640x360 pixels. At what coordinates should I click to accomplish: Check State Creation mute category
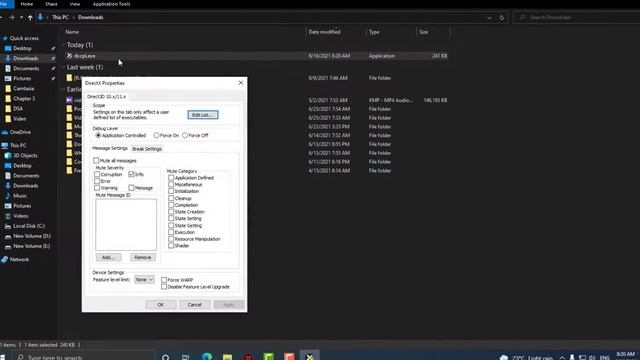click(x=171, y=211)
